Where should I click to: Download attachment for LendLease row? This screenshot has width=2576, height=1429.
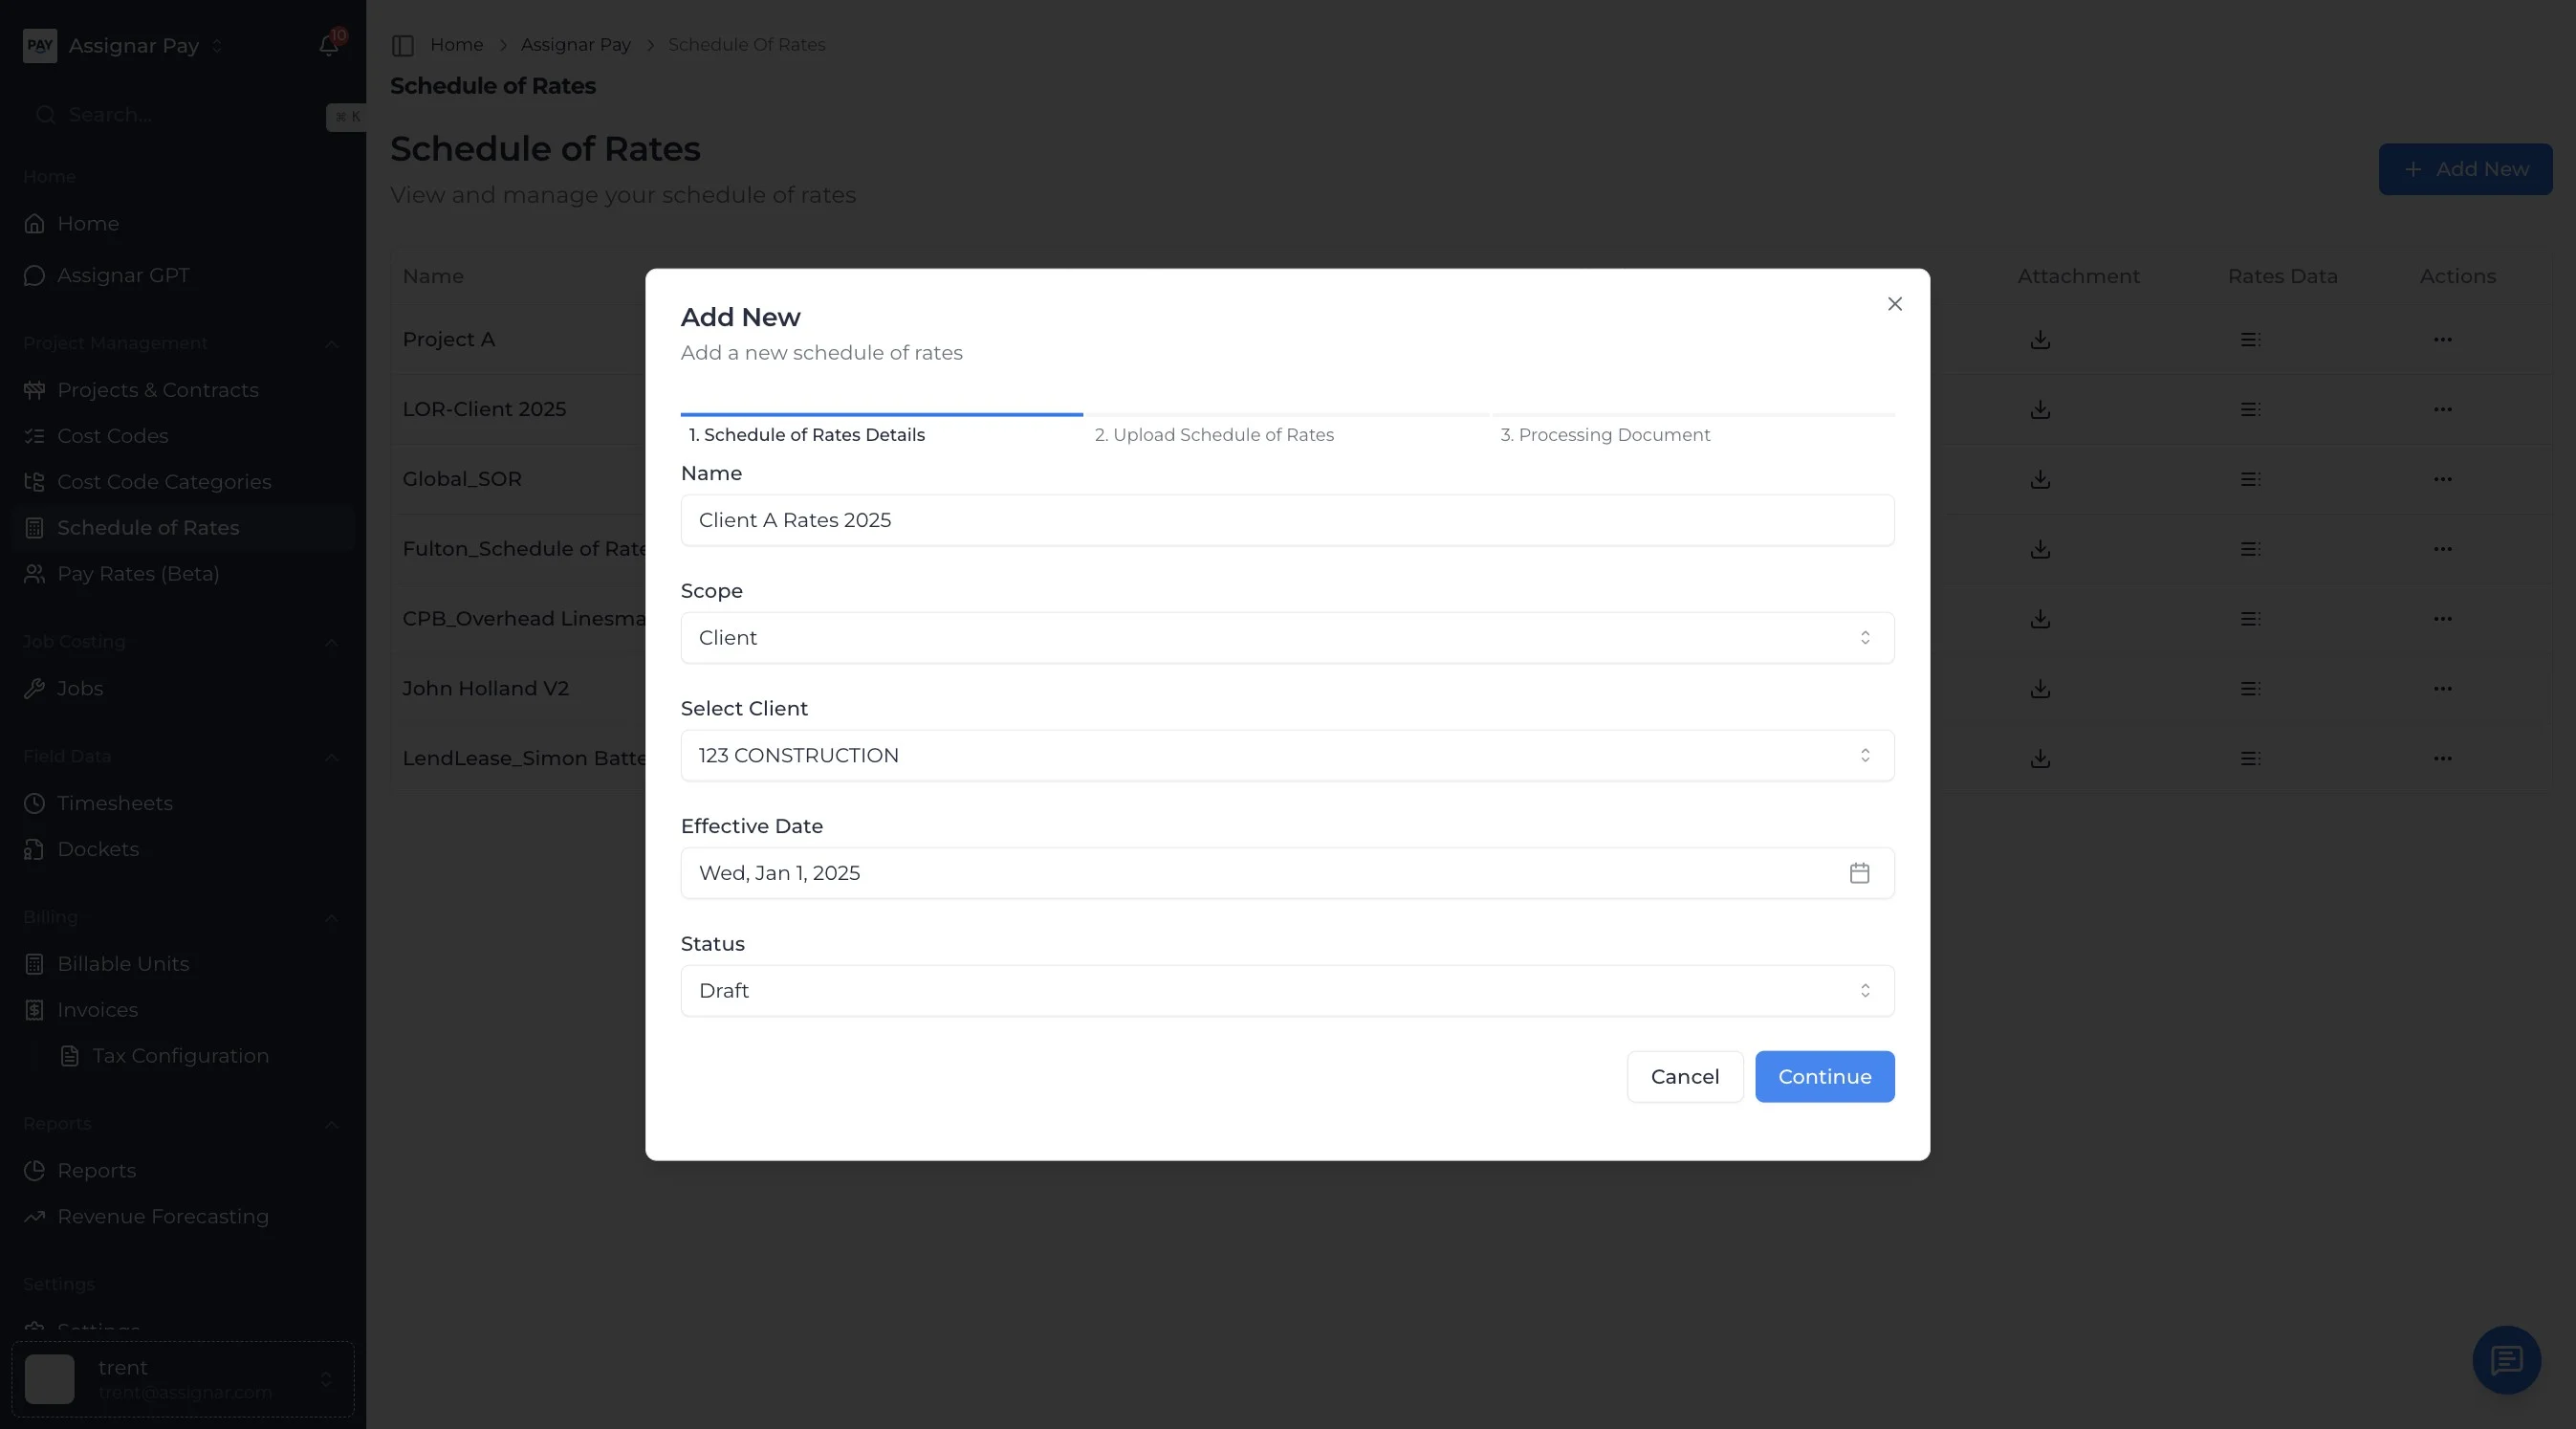[x=2040, y=758]
